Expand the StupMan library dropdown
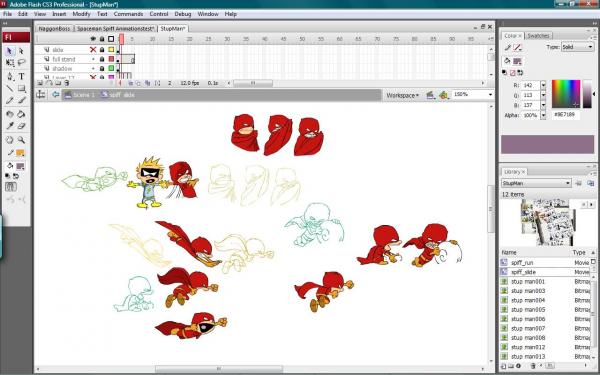 tap(536, 183)
